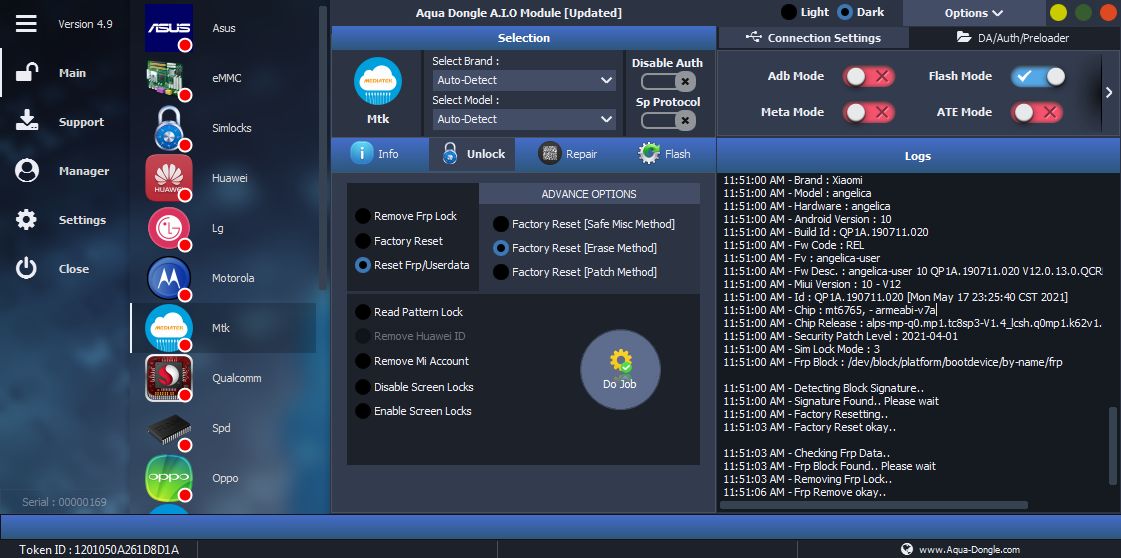This screenshot has width=1121, height=558.
Task: Select Read Pattern Lock option
Action: 363,312
